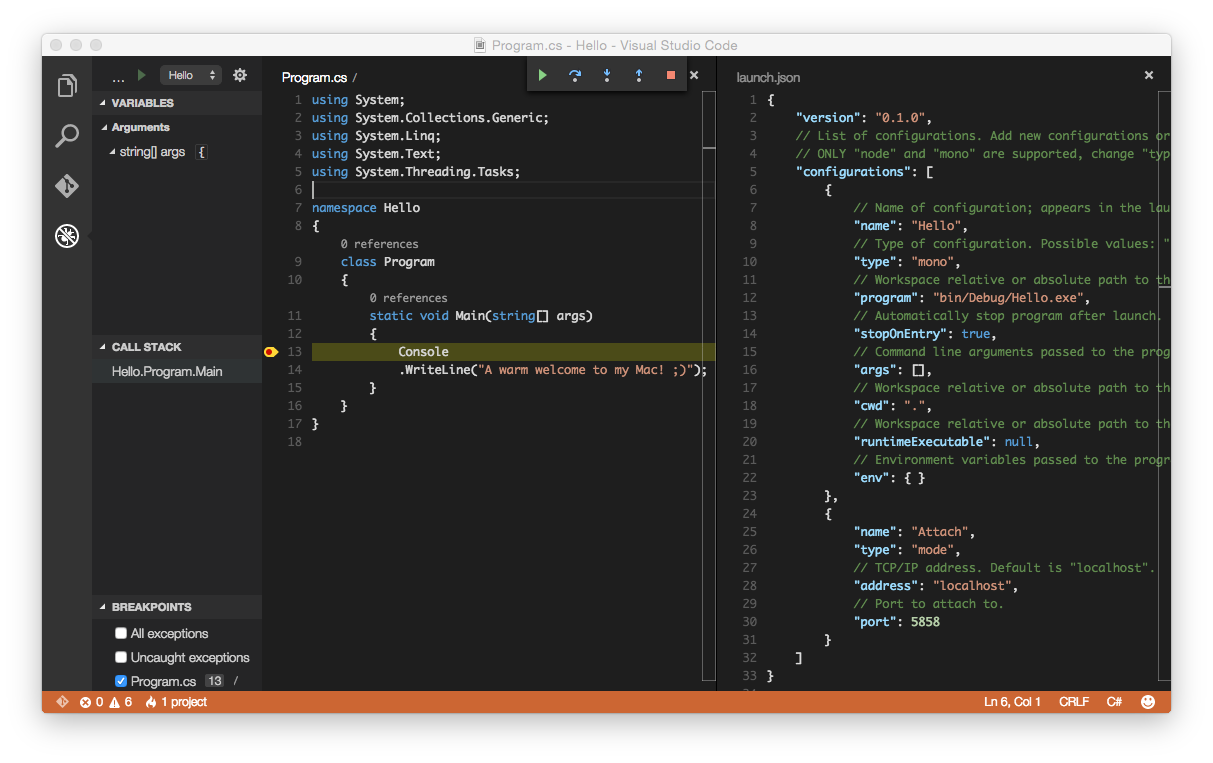Show the 6 warnings in status bar
1213x763 pixels.
click(x=120, y=702)
